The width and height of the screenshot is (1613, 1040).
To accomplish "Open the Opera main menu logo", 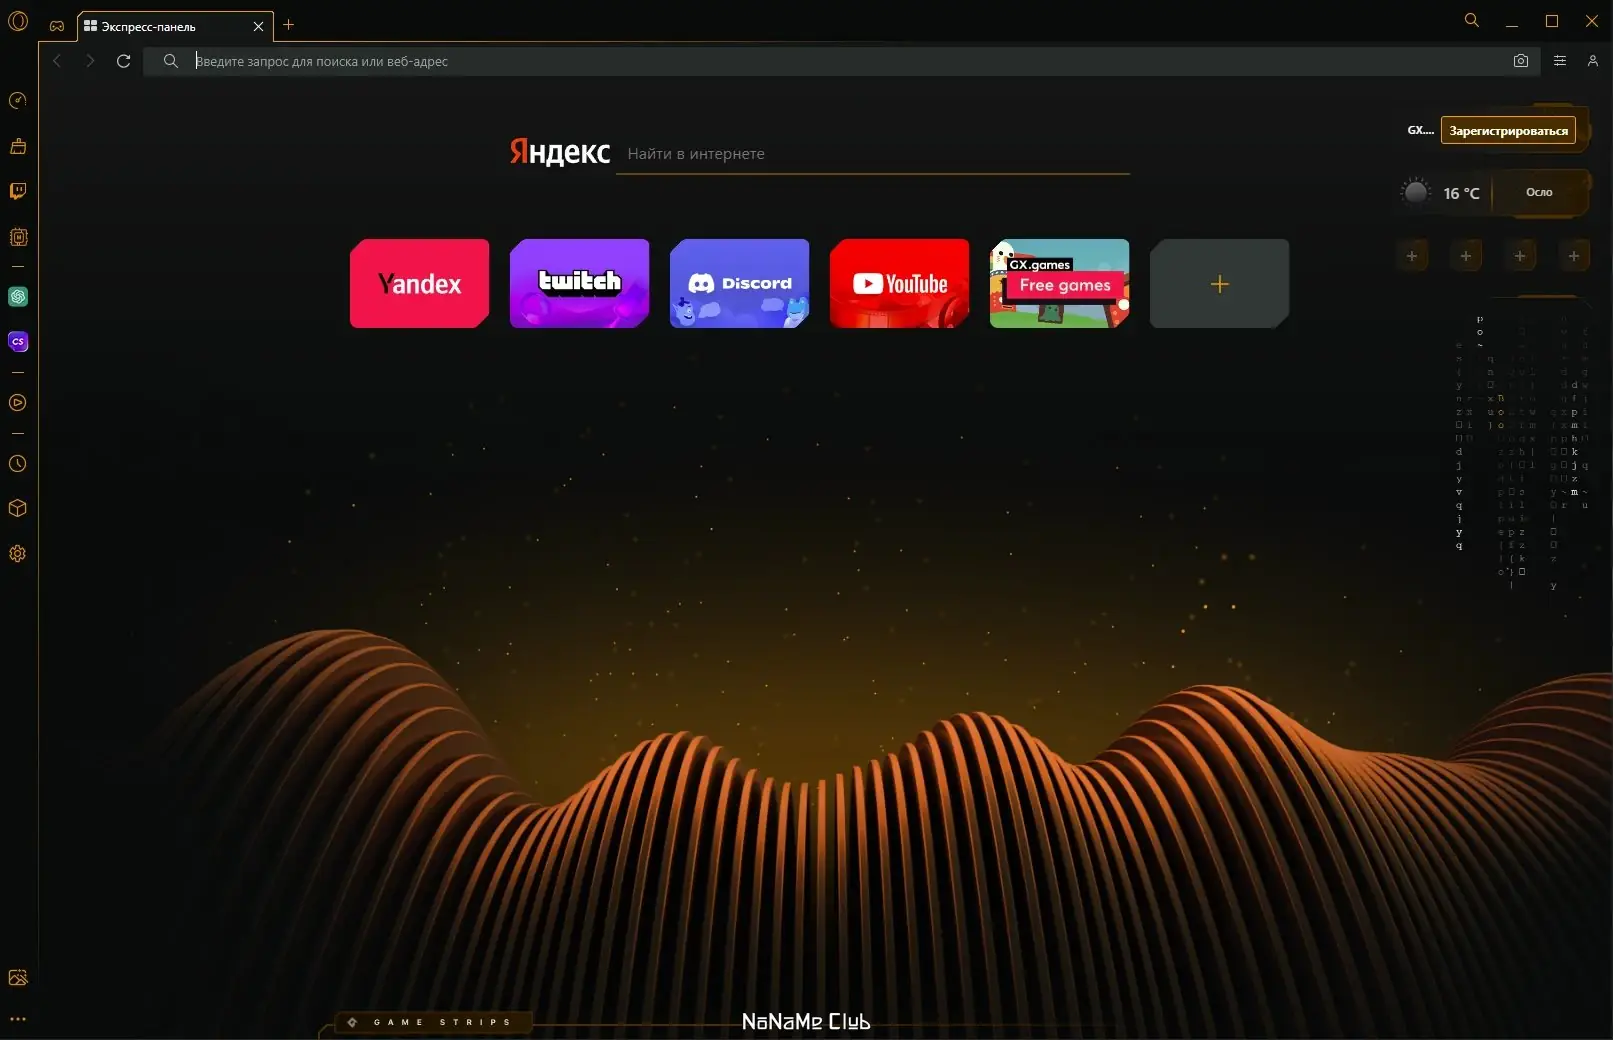I will pyautogui.click(x=18, y=21).
